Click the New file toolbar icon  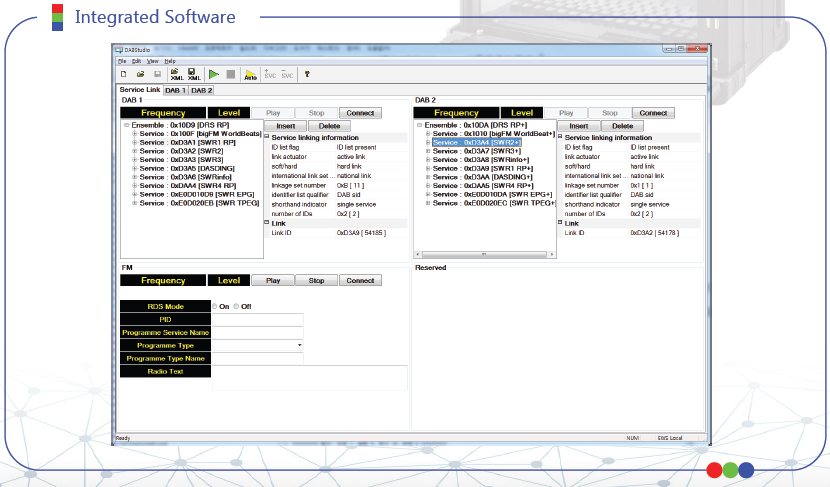(123, 74)
